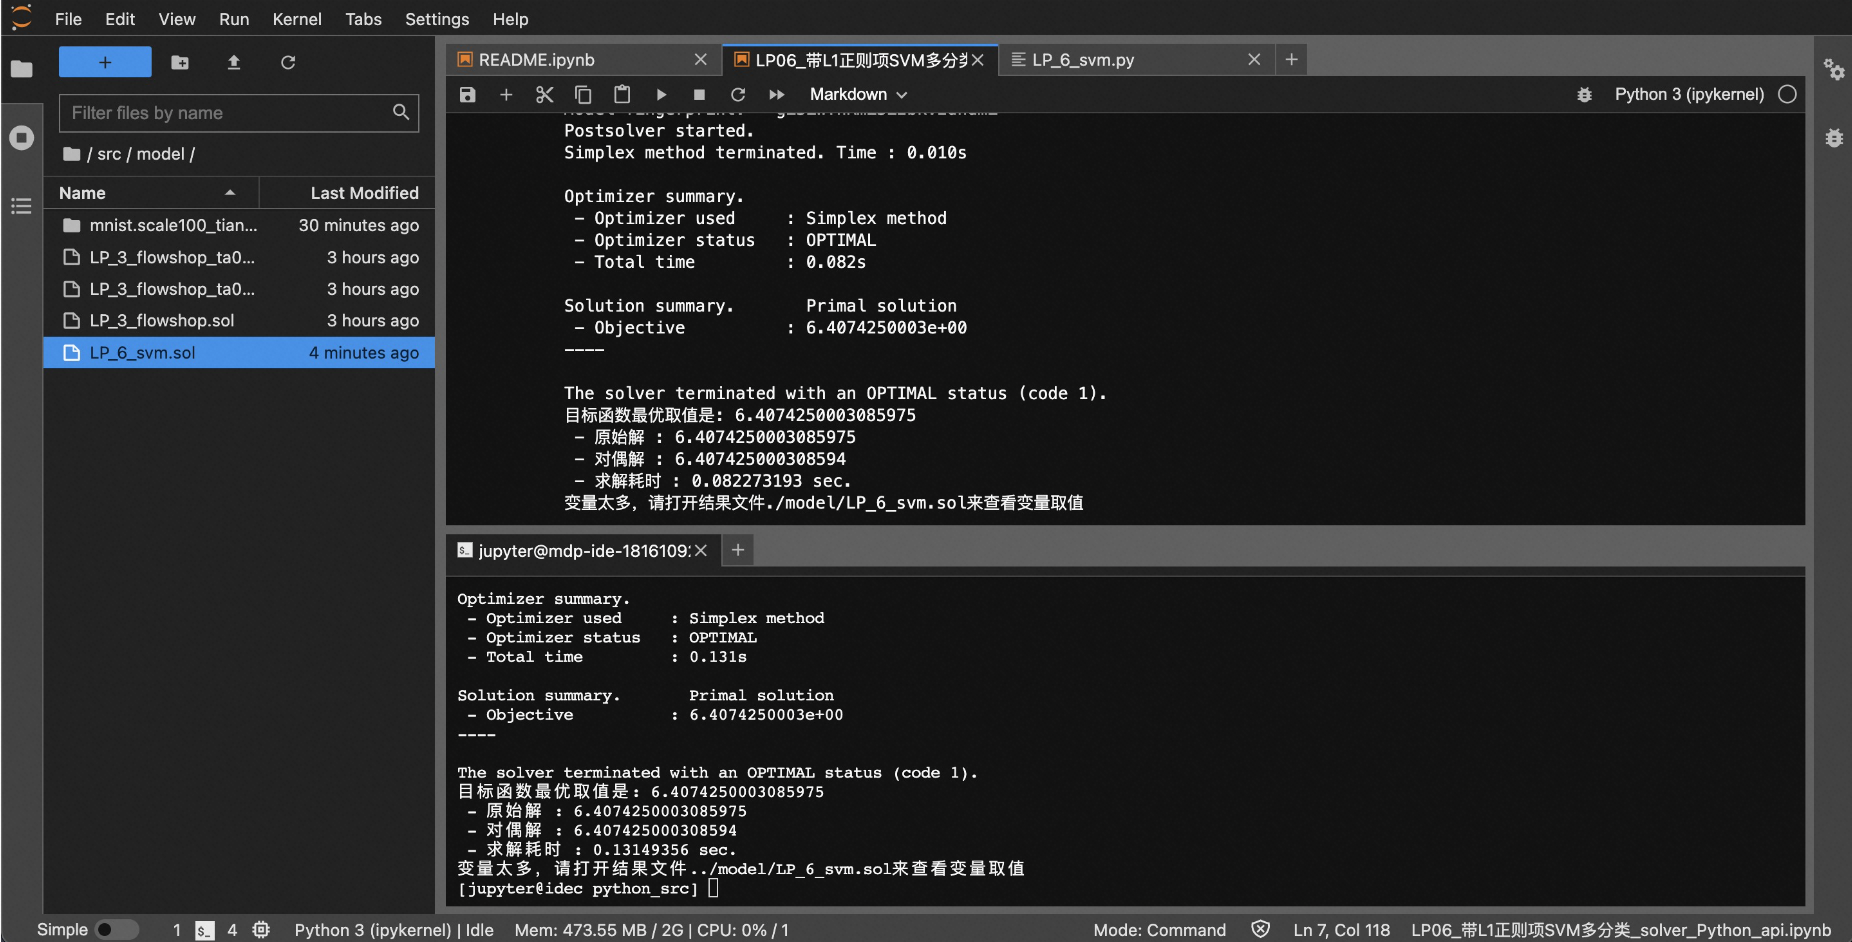Open the Running Terminals and Kernels panel
This screenshot has height=942, width=1852.
[21, 137]
